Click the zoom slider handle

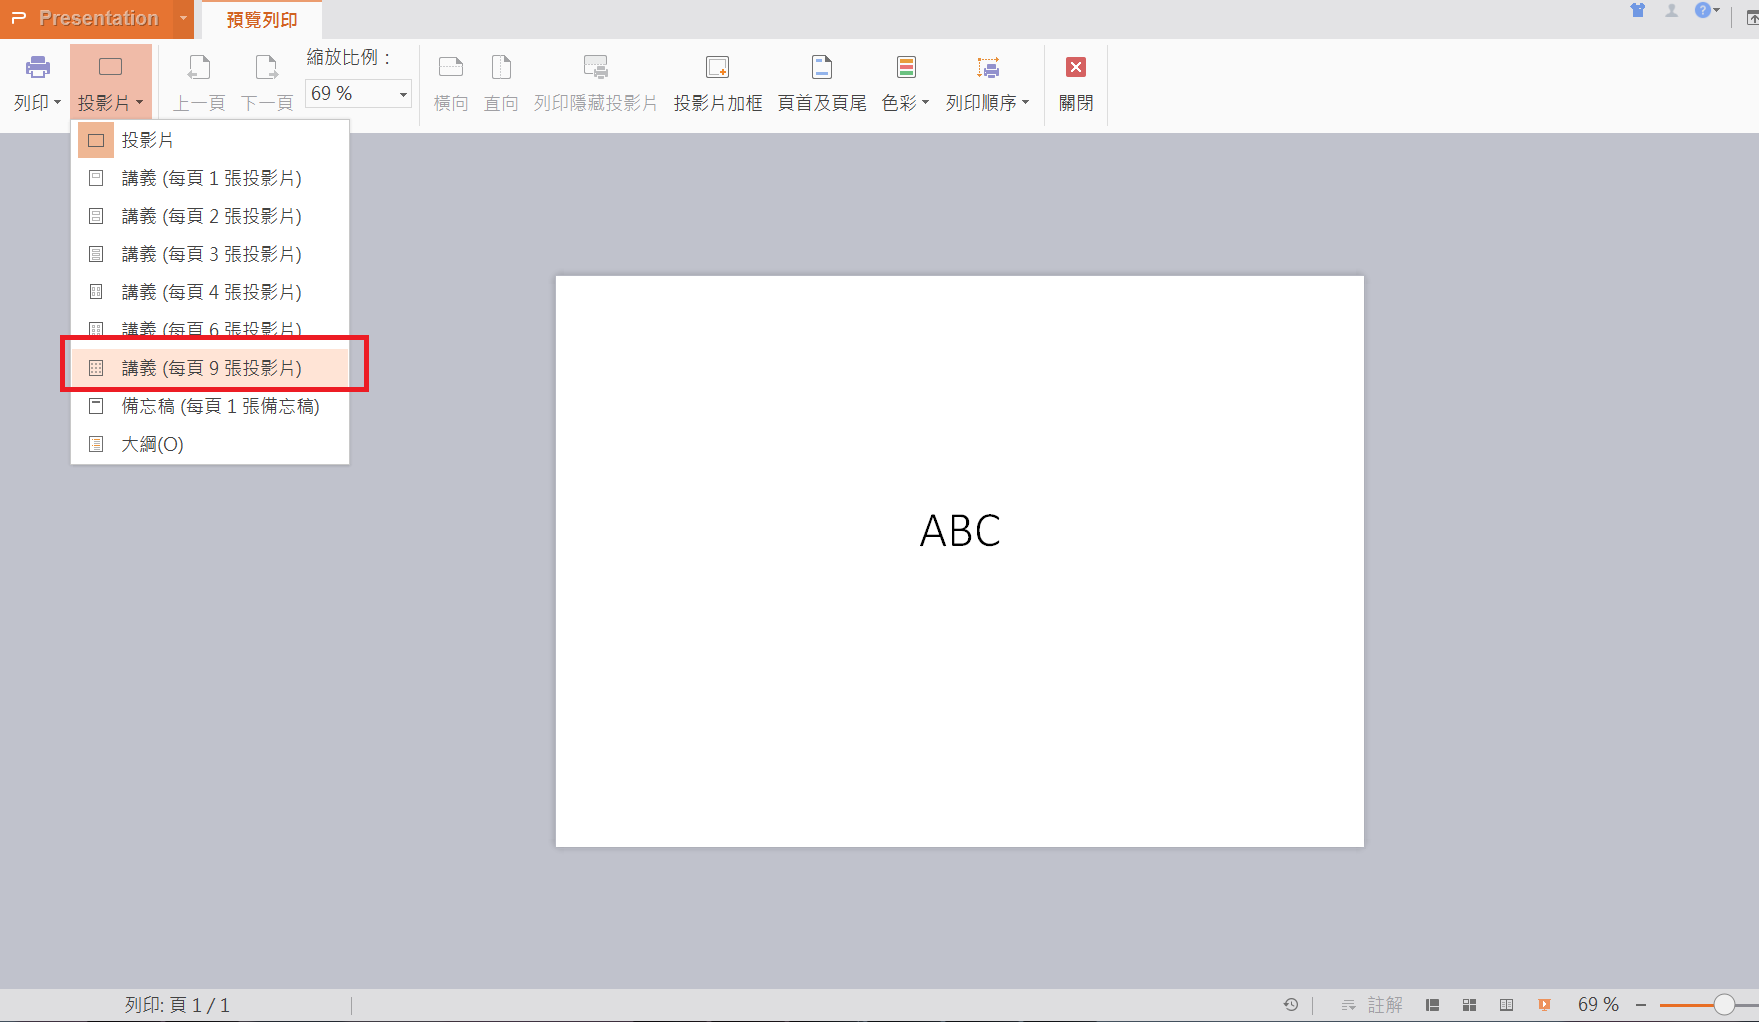[x=1724, y=1005]
